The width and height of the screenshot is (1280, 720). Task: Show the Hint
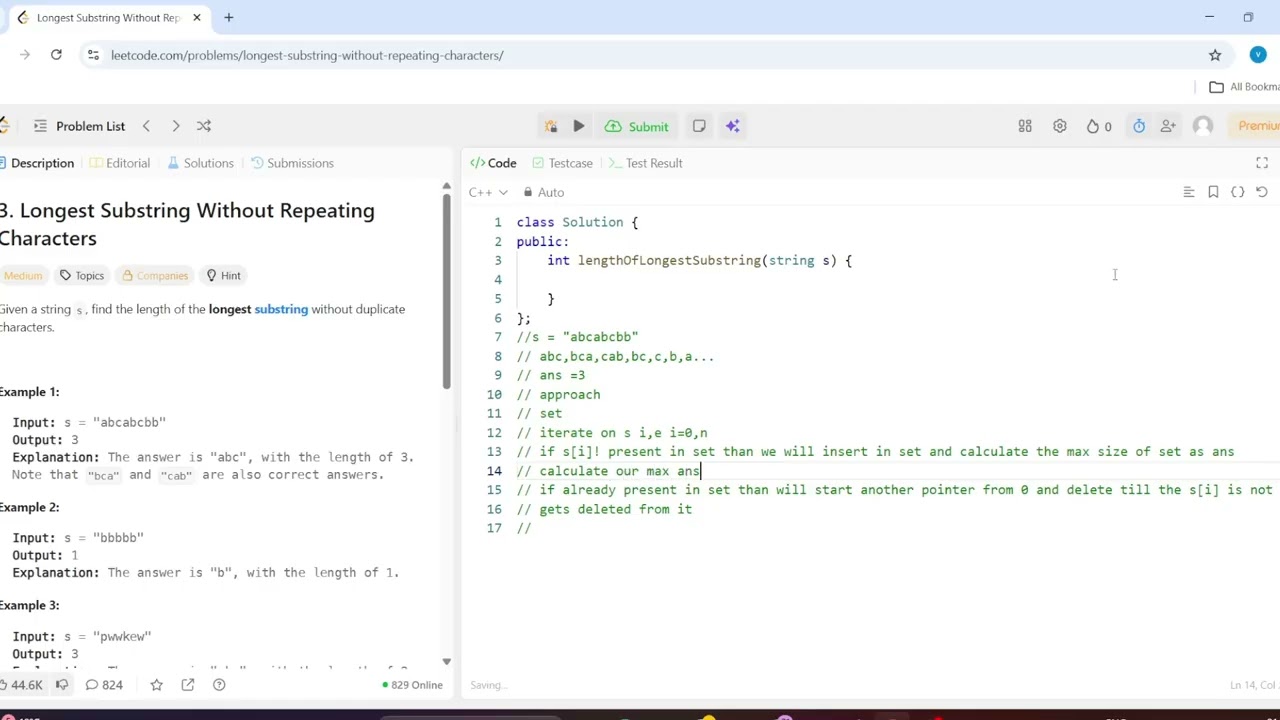click(x=223, y=275)
